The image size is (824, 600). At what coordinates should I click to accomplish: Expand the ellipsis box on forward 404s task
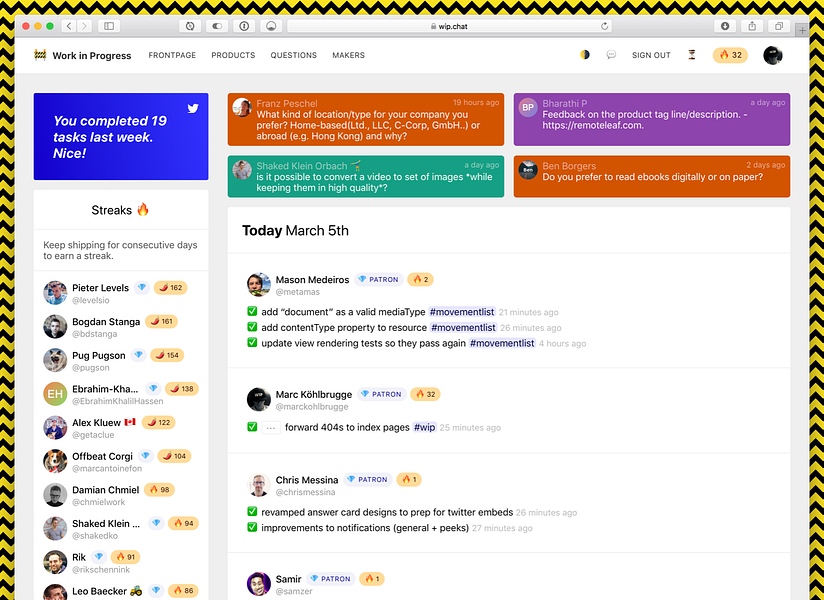(x=271, y=428)
